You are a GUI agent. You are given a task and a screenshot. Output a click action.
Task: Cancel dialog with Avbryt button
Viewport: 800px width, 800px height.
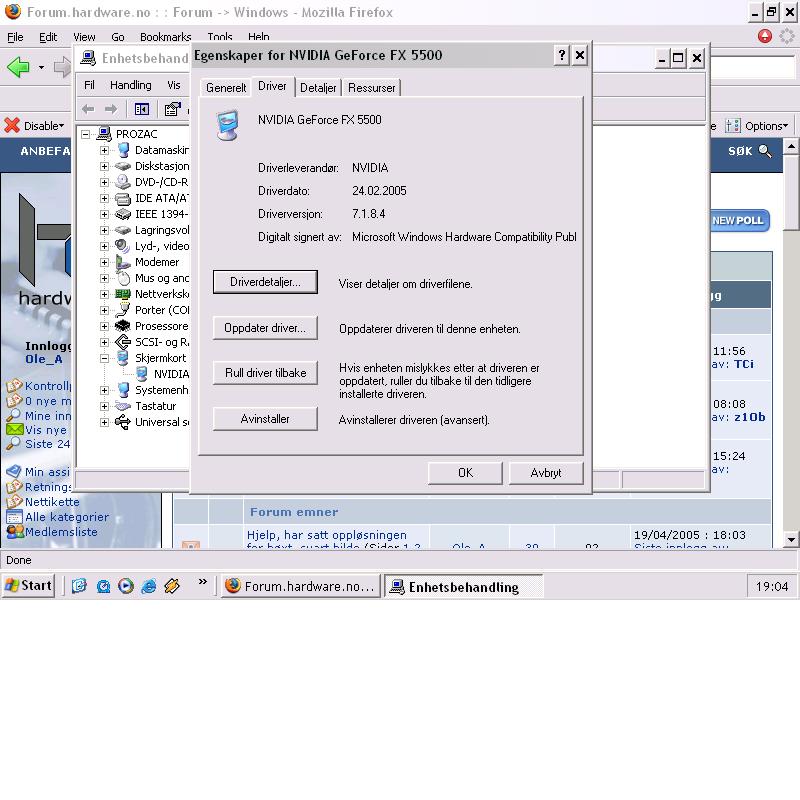(545, 472)
